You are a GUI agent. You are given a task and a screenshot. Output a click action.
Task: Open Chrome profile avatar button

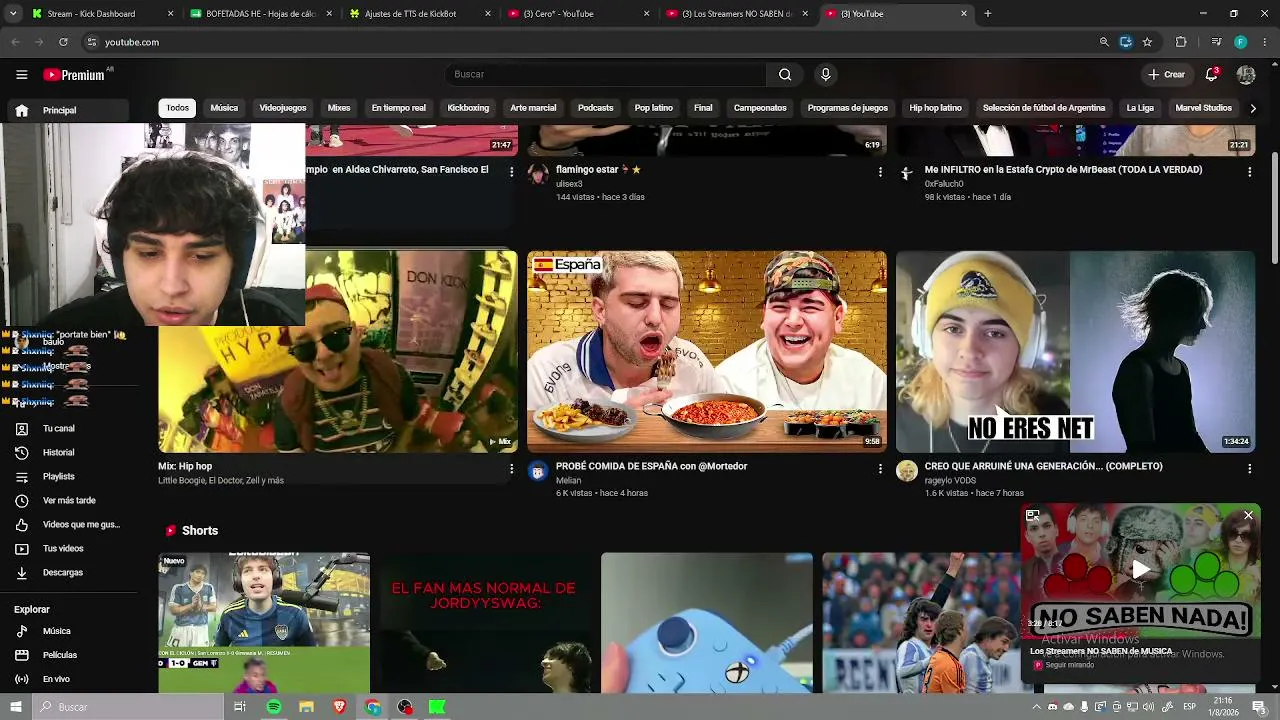coord(1240,42)
